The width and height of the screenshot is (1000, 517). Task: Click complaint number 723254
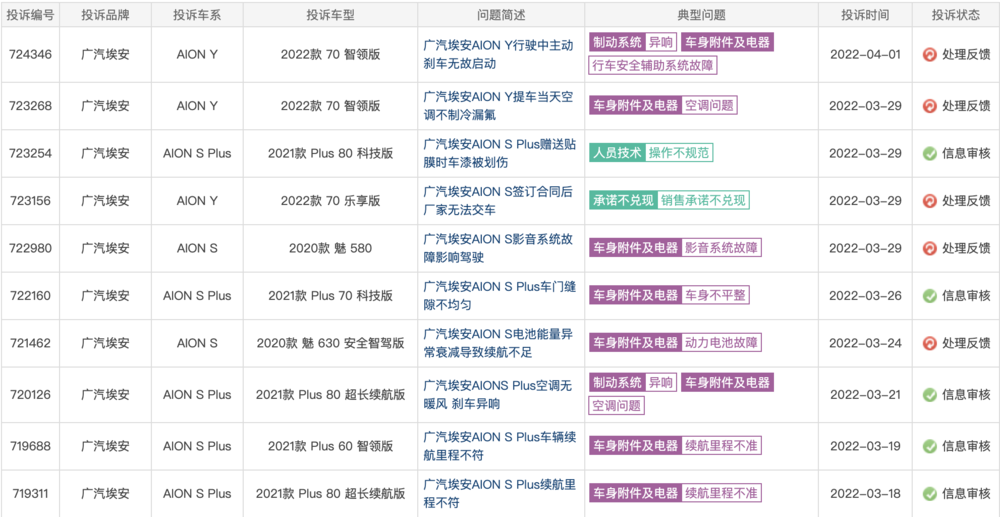[x=30, y=153]
